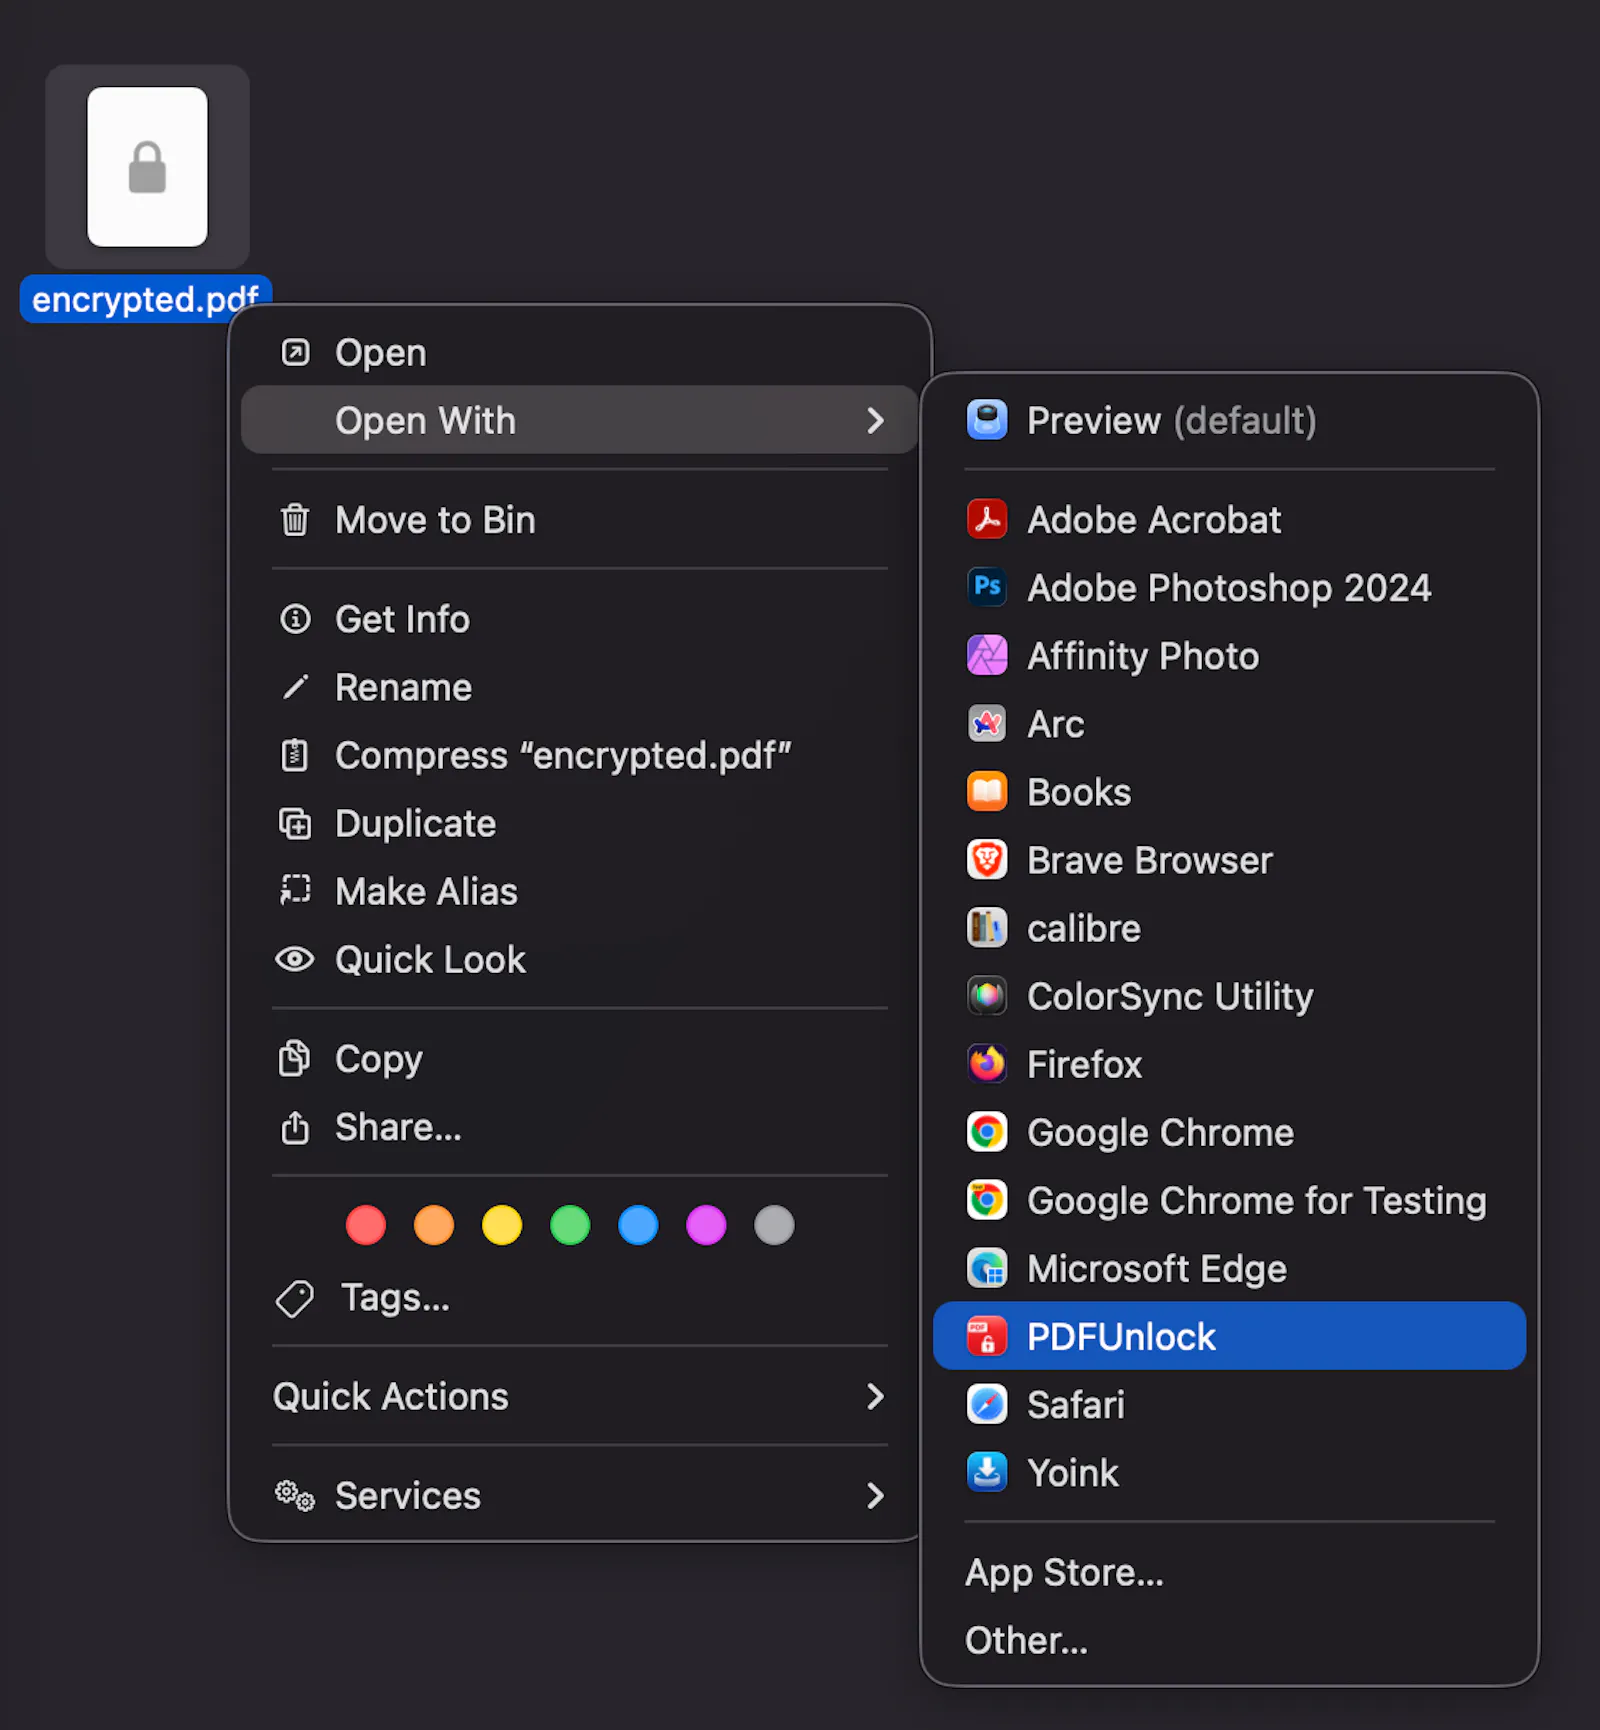The height and width of the screenshot is (1730, 1600).
Task: Click the Get Info circle icon
Action: (x=295, y=618)
